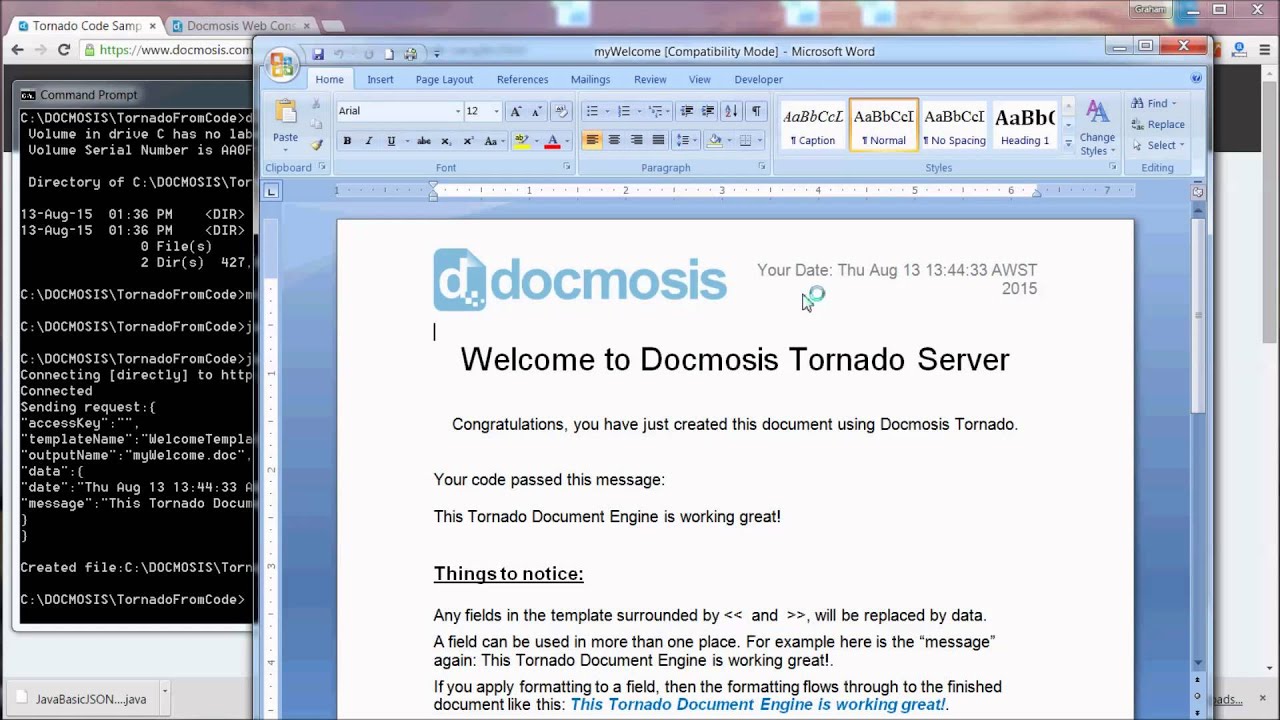
Task: Click the Cut scissors icon in Clipboard group
Action: [316, 104]
